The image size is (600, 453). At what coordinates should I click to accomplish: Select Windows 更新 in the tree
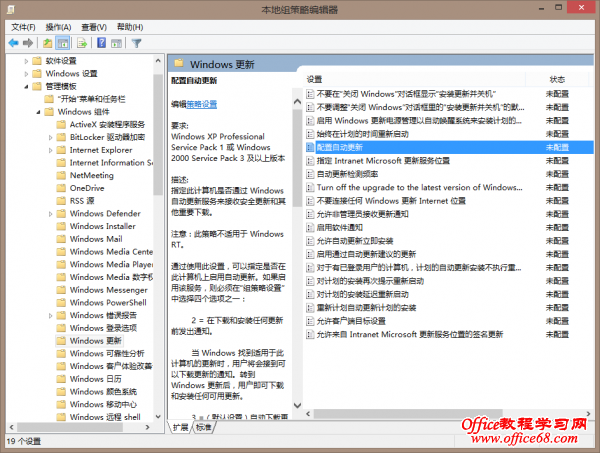click(x=95, y=341)
